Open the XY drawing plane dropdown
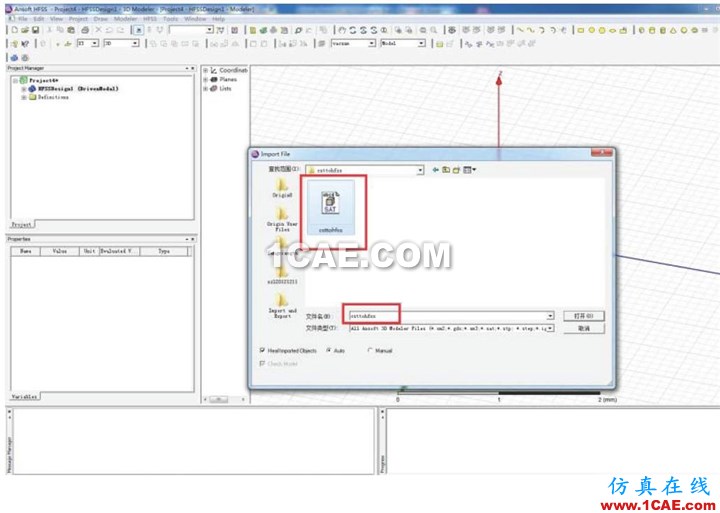 (x=95, y=44)
